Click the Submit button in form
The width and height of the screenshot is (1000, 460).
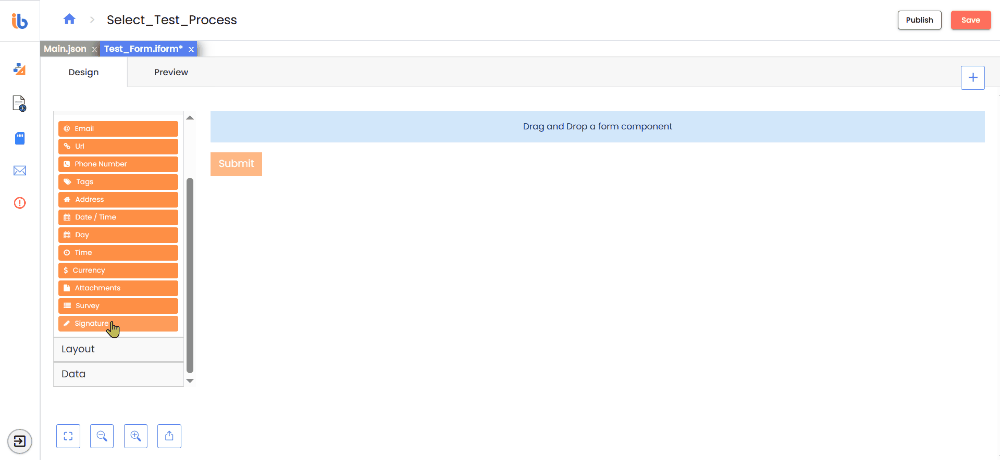236,163
